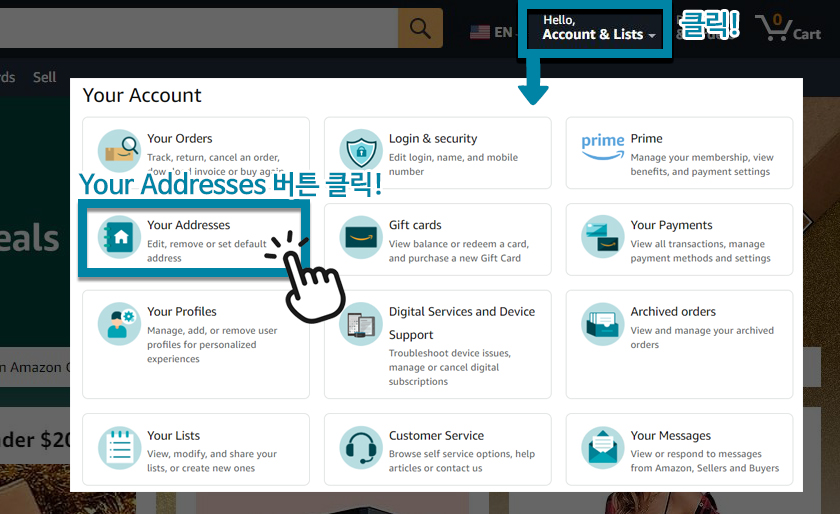Click into the search input field

[x=198, y=28]
